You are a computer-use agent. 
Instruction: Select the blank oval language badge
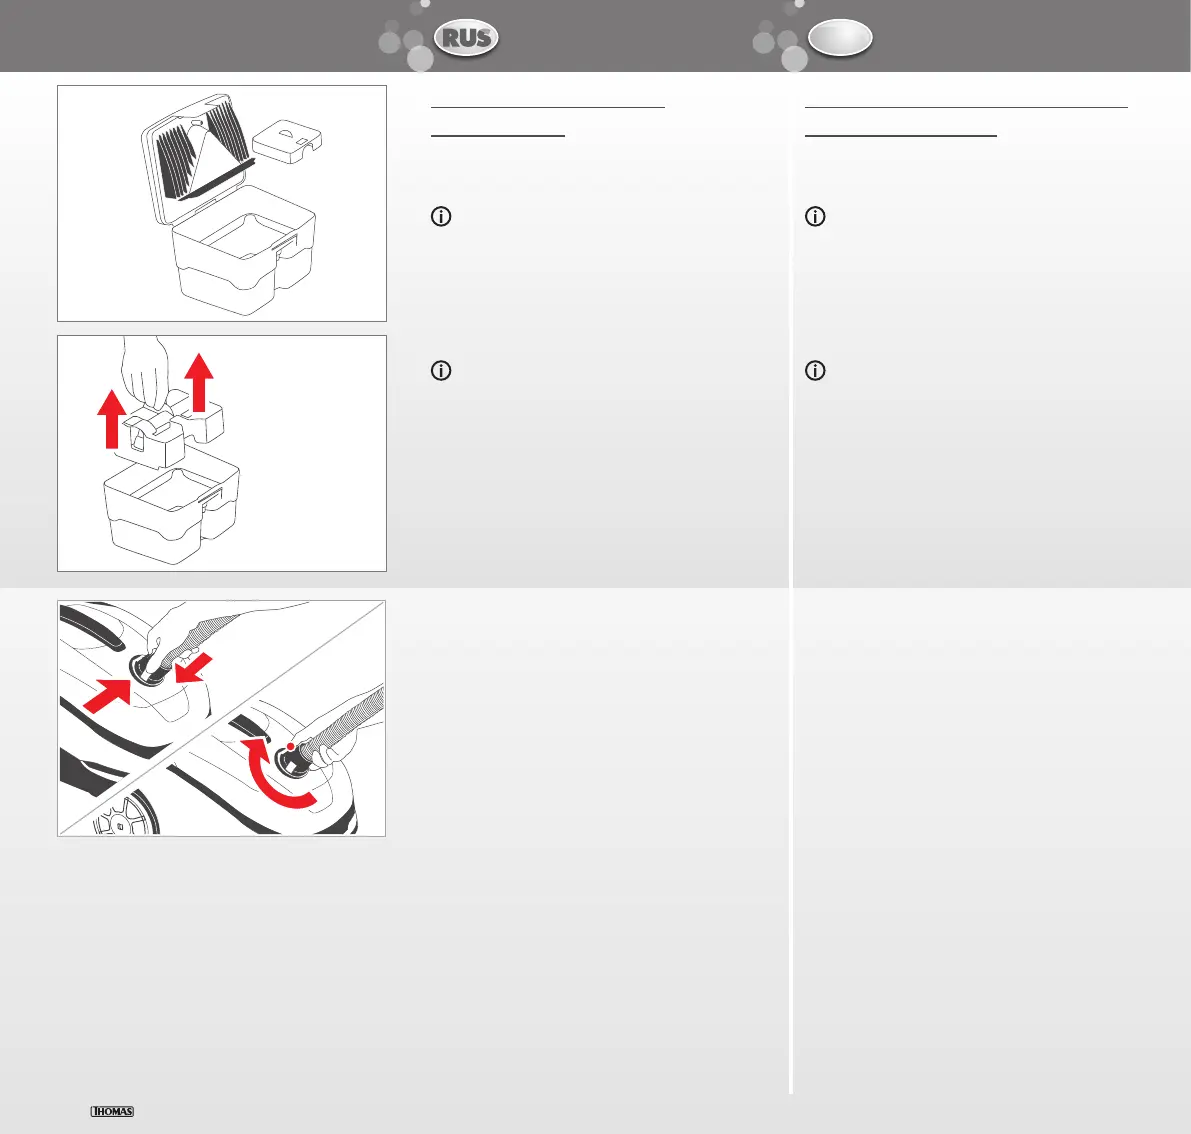click(x=839, y=38)
